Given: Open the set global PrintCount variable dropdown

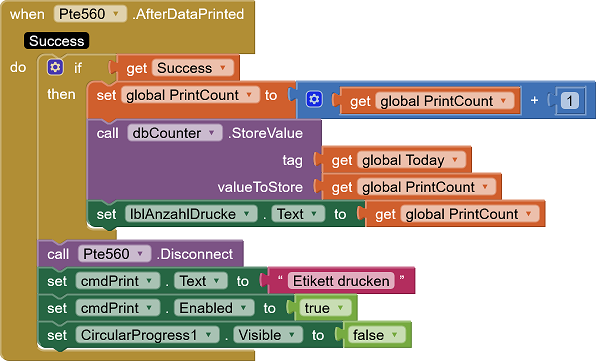Looking at the screenshot, I should click(190, 95).
